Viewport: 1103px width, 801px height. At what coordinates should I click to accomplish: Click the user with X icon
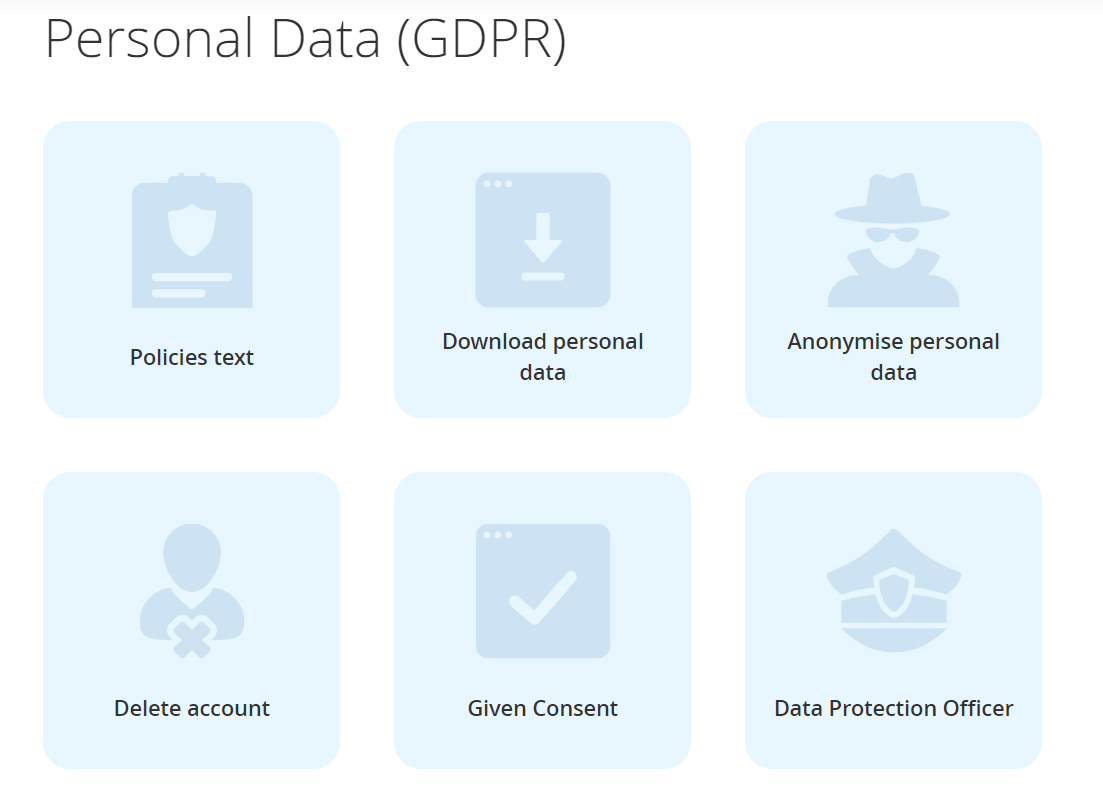coord(192,590)
